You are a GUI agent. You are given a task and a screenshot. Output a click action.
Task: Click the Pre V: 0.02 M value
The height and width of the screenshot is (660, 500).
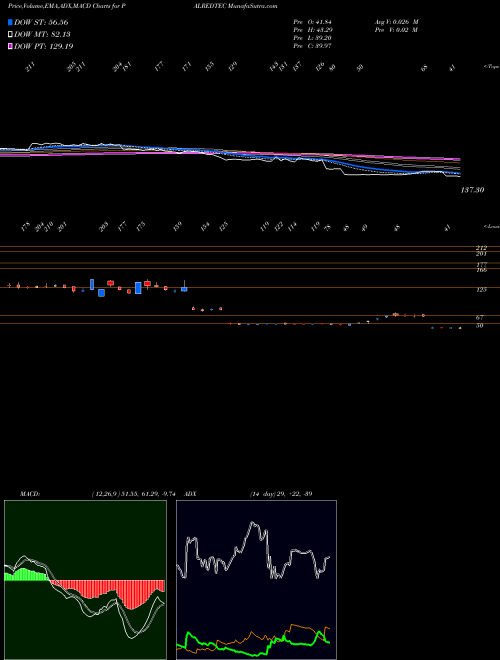[395, 30]
